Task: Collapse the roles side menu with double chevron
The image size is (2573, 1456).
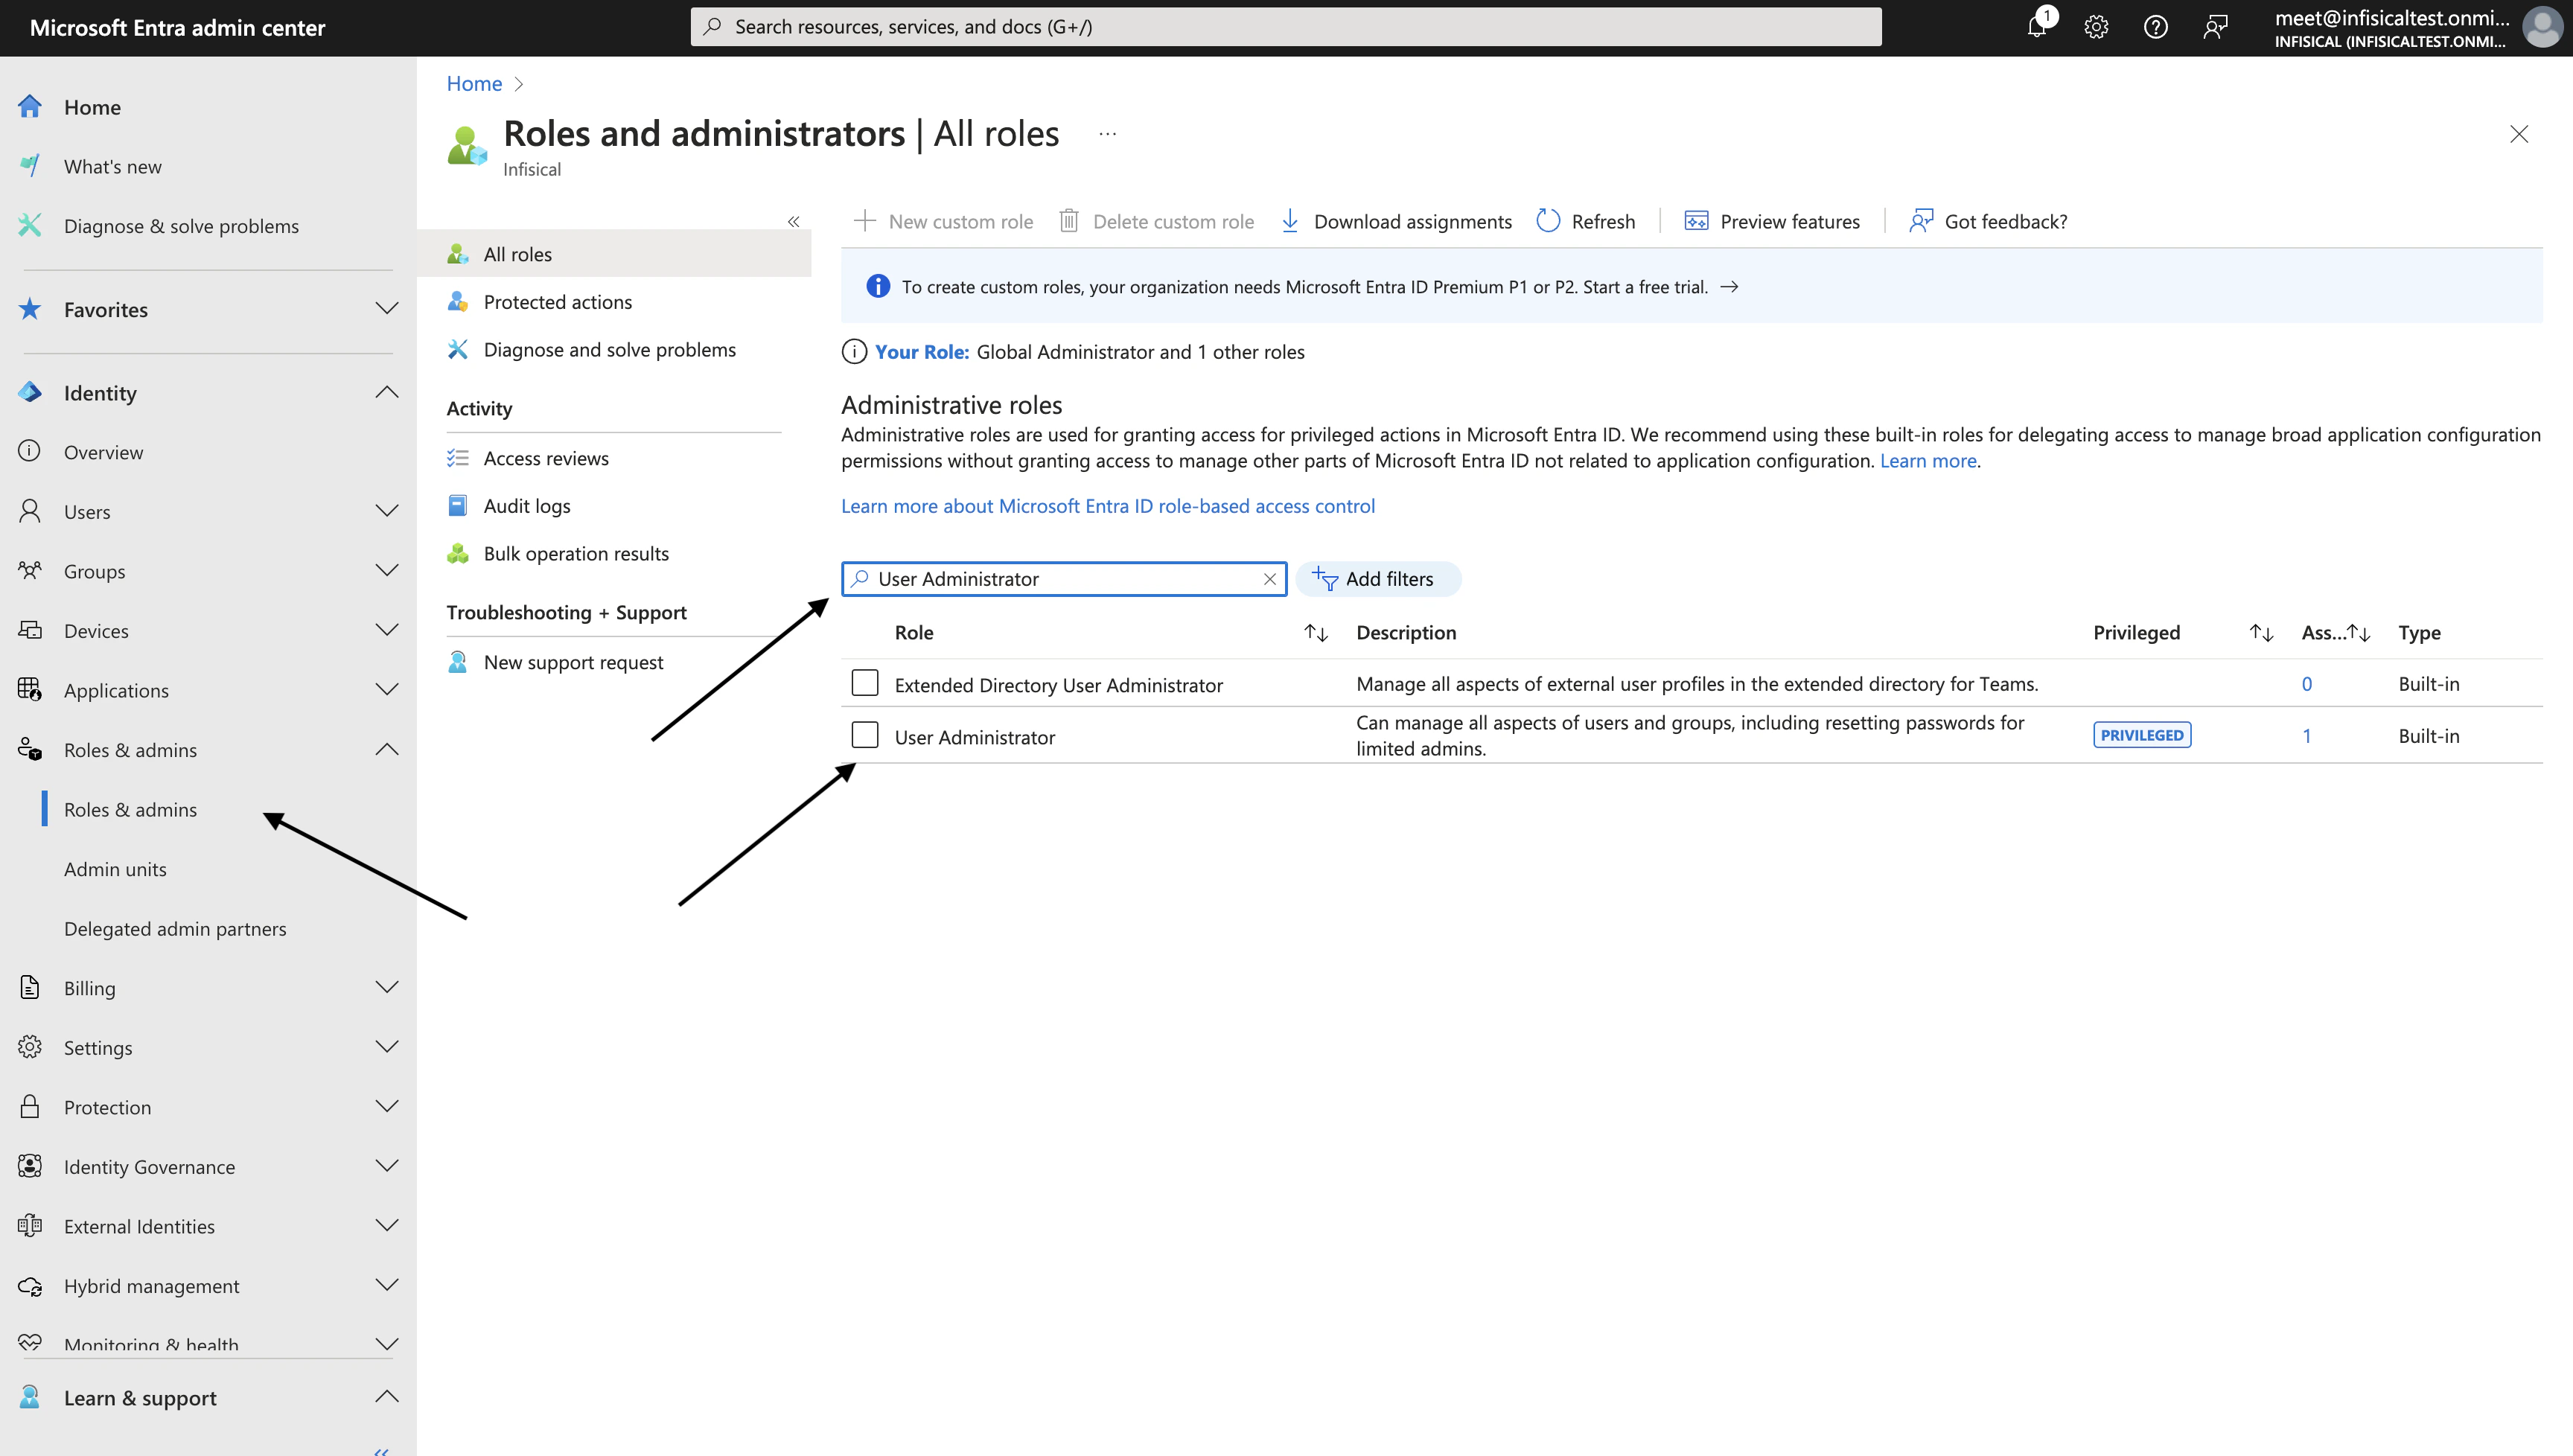Action: [793, 221]
